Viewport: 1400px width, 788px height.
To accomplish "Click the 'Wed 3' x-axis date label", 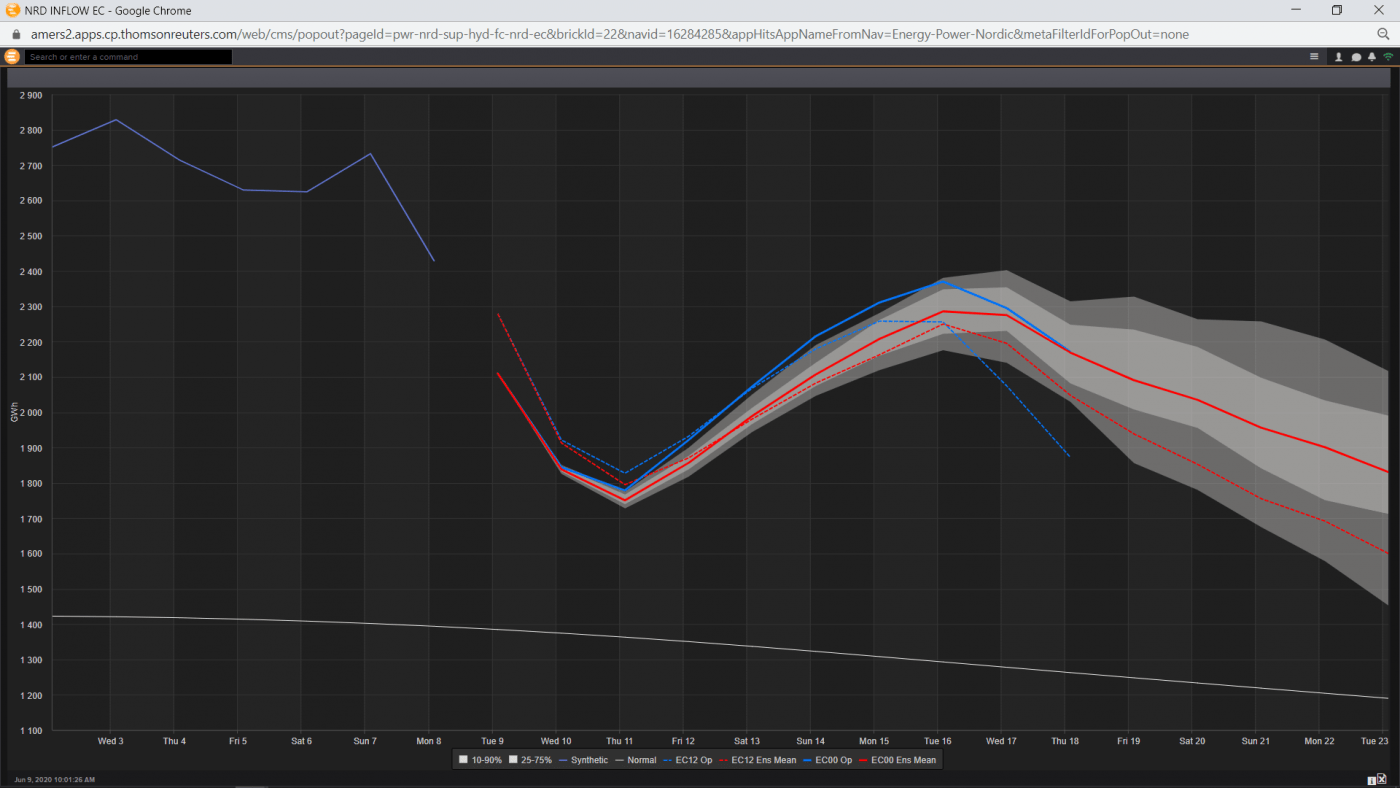I will [111, 741].
